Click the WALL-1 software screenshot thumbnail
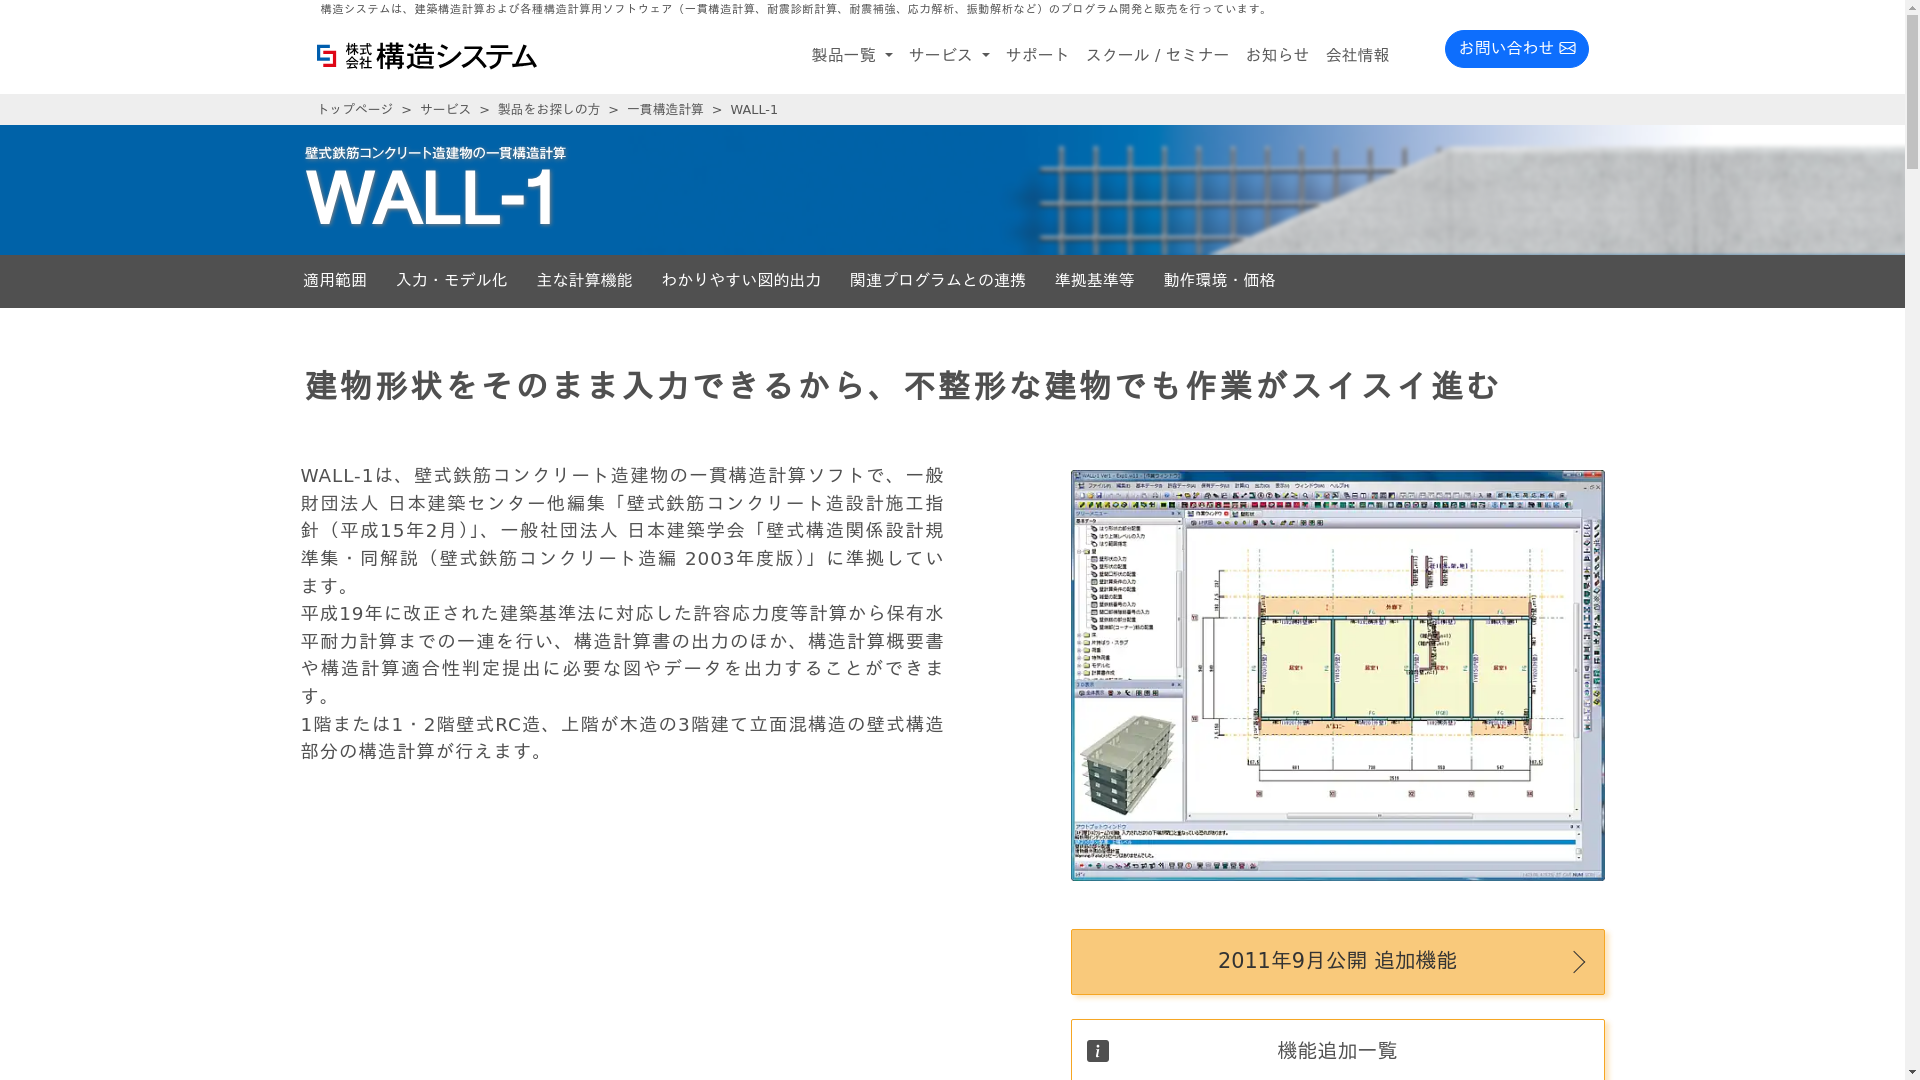Viewport: 1920px width, 1080px height. click(1337, 675)
